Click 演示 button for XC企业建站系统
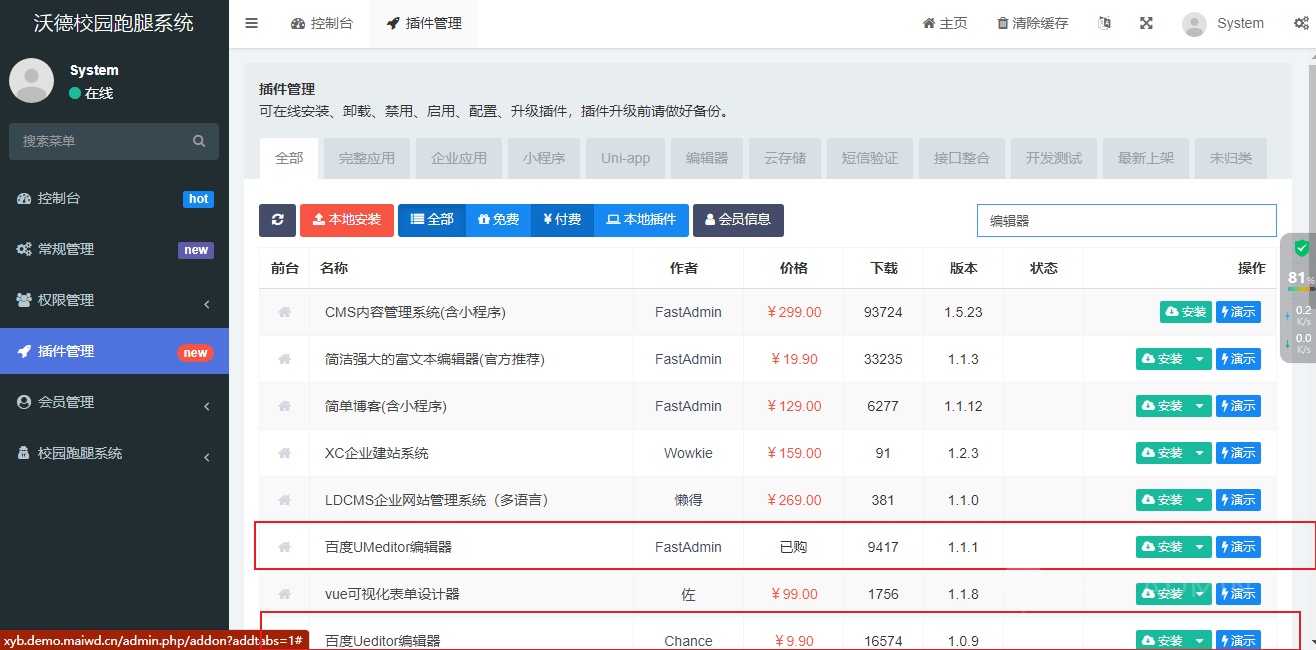 [1238, 453]
